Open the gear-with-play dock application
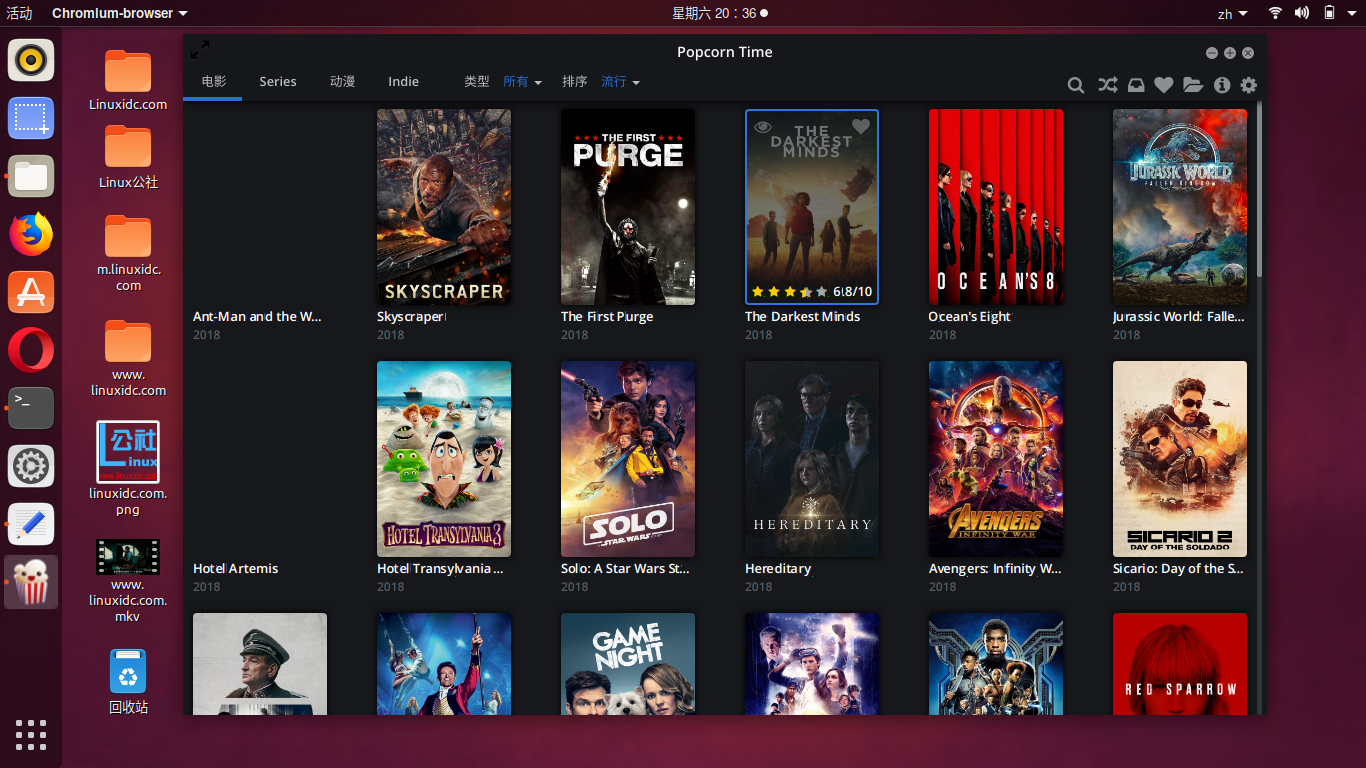Screen dimensions: 1366x768 tap(31, 466)
